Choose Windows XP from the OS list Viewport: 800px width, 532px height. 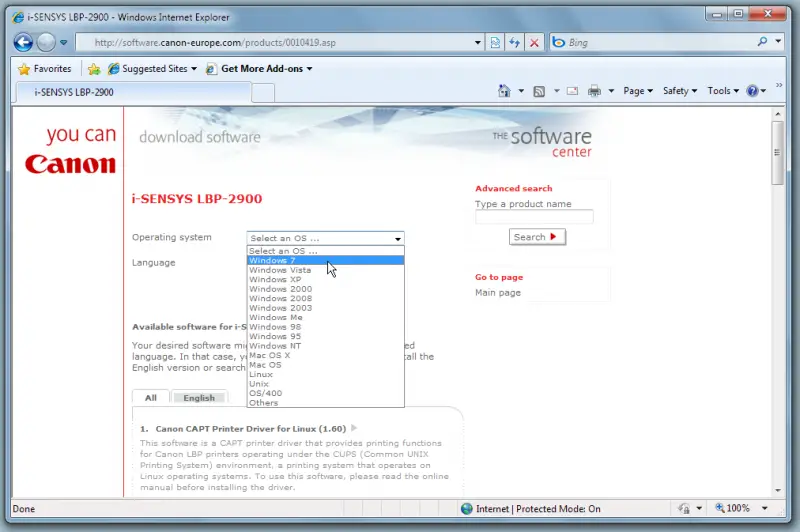click(326, 280)
